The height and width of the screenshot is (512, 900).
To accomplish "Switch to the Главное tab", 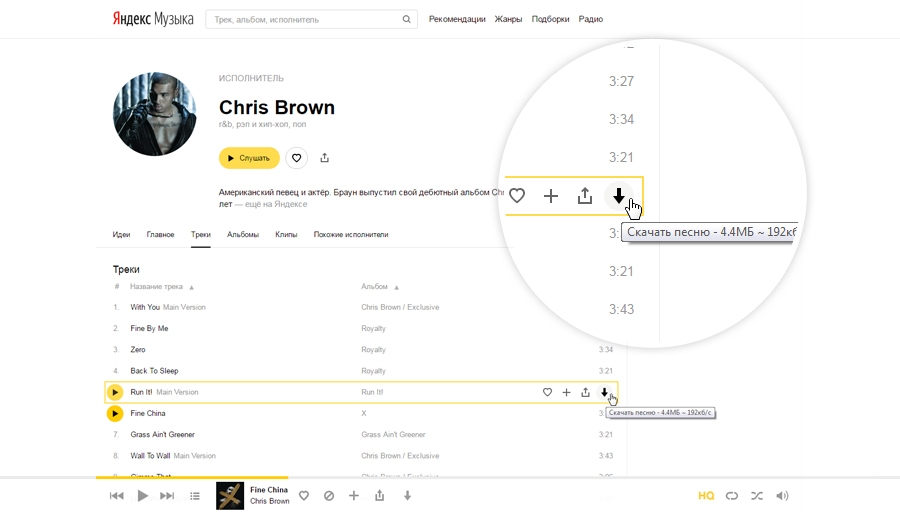I will click(160, 234).
